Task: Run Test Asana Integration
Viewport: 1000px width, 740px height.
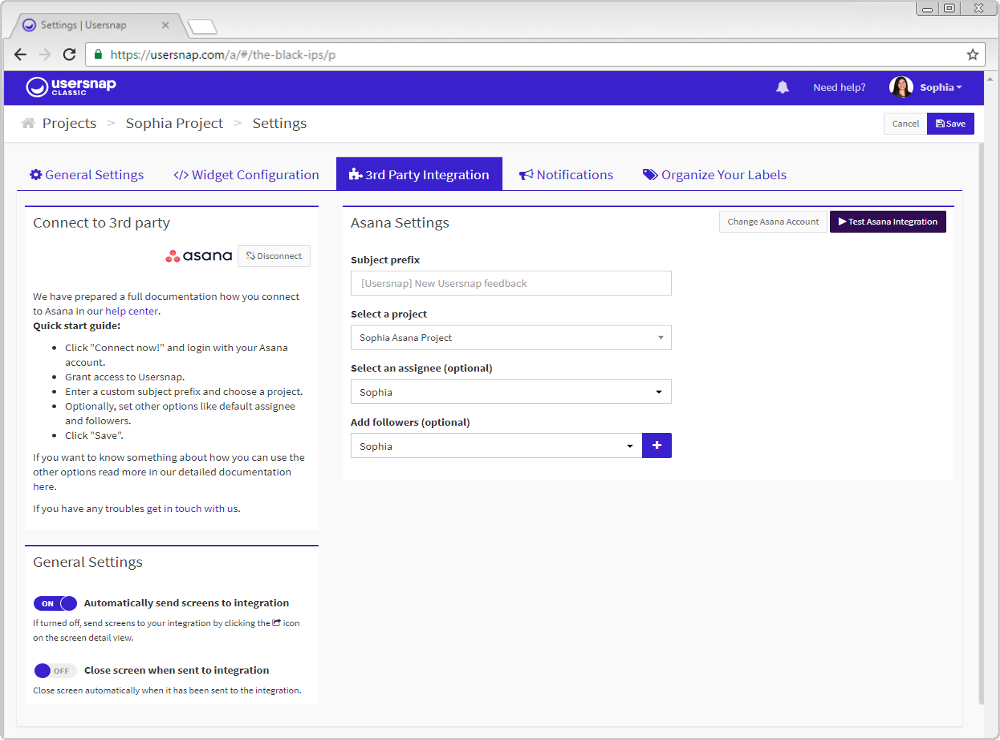Action: [888, 222]
